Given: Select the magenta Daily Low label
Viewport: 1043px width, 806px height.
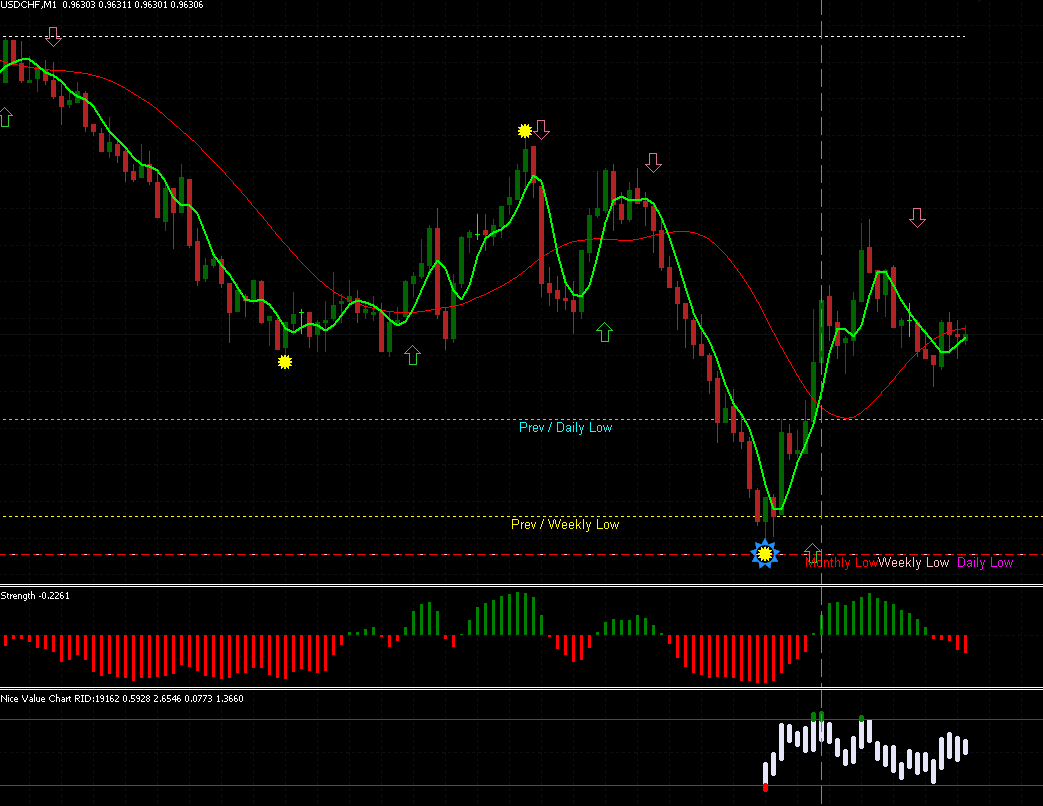Looking at the screenshot, I should [x=985, y=563].
